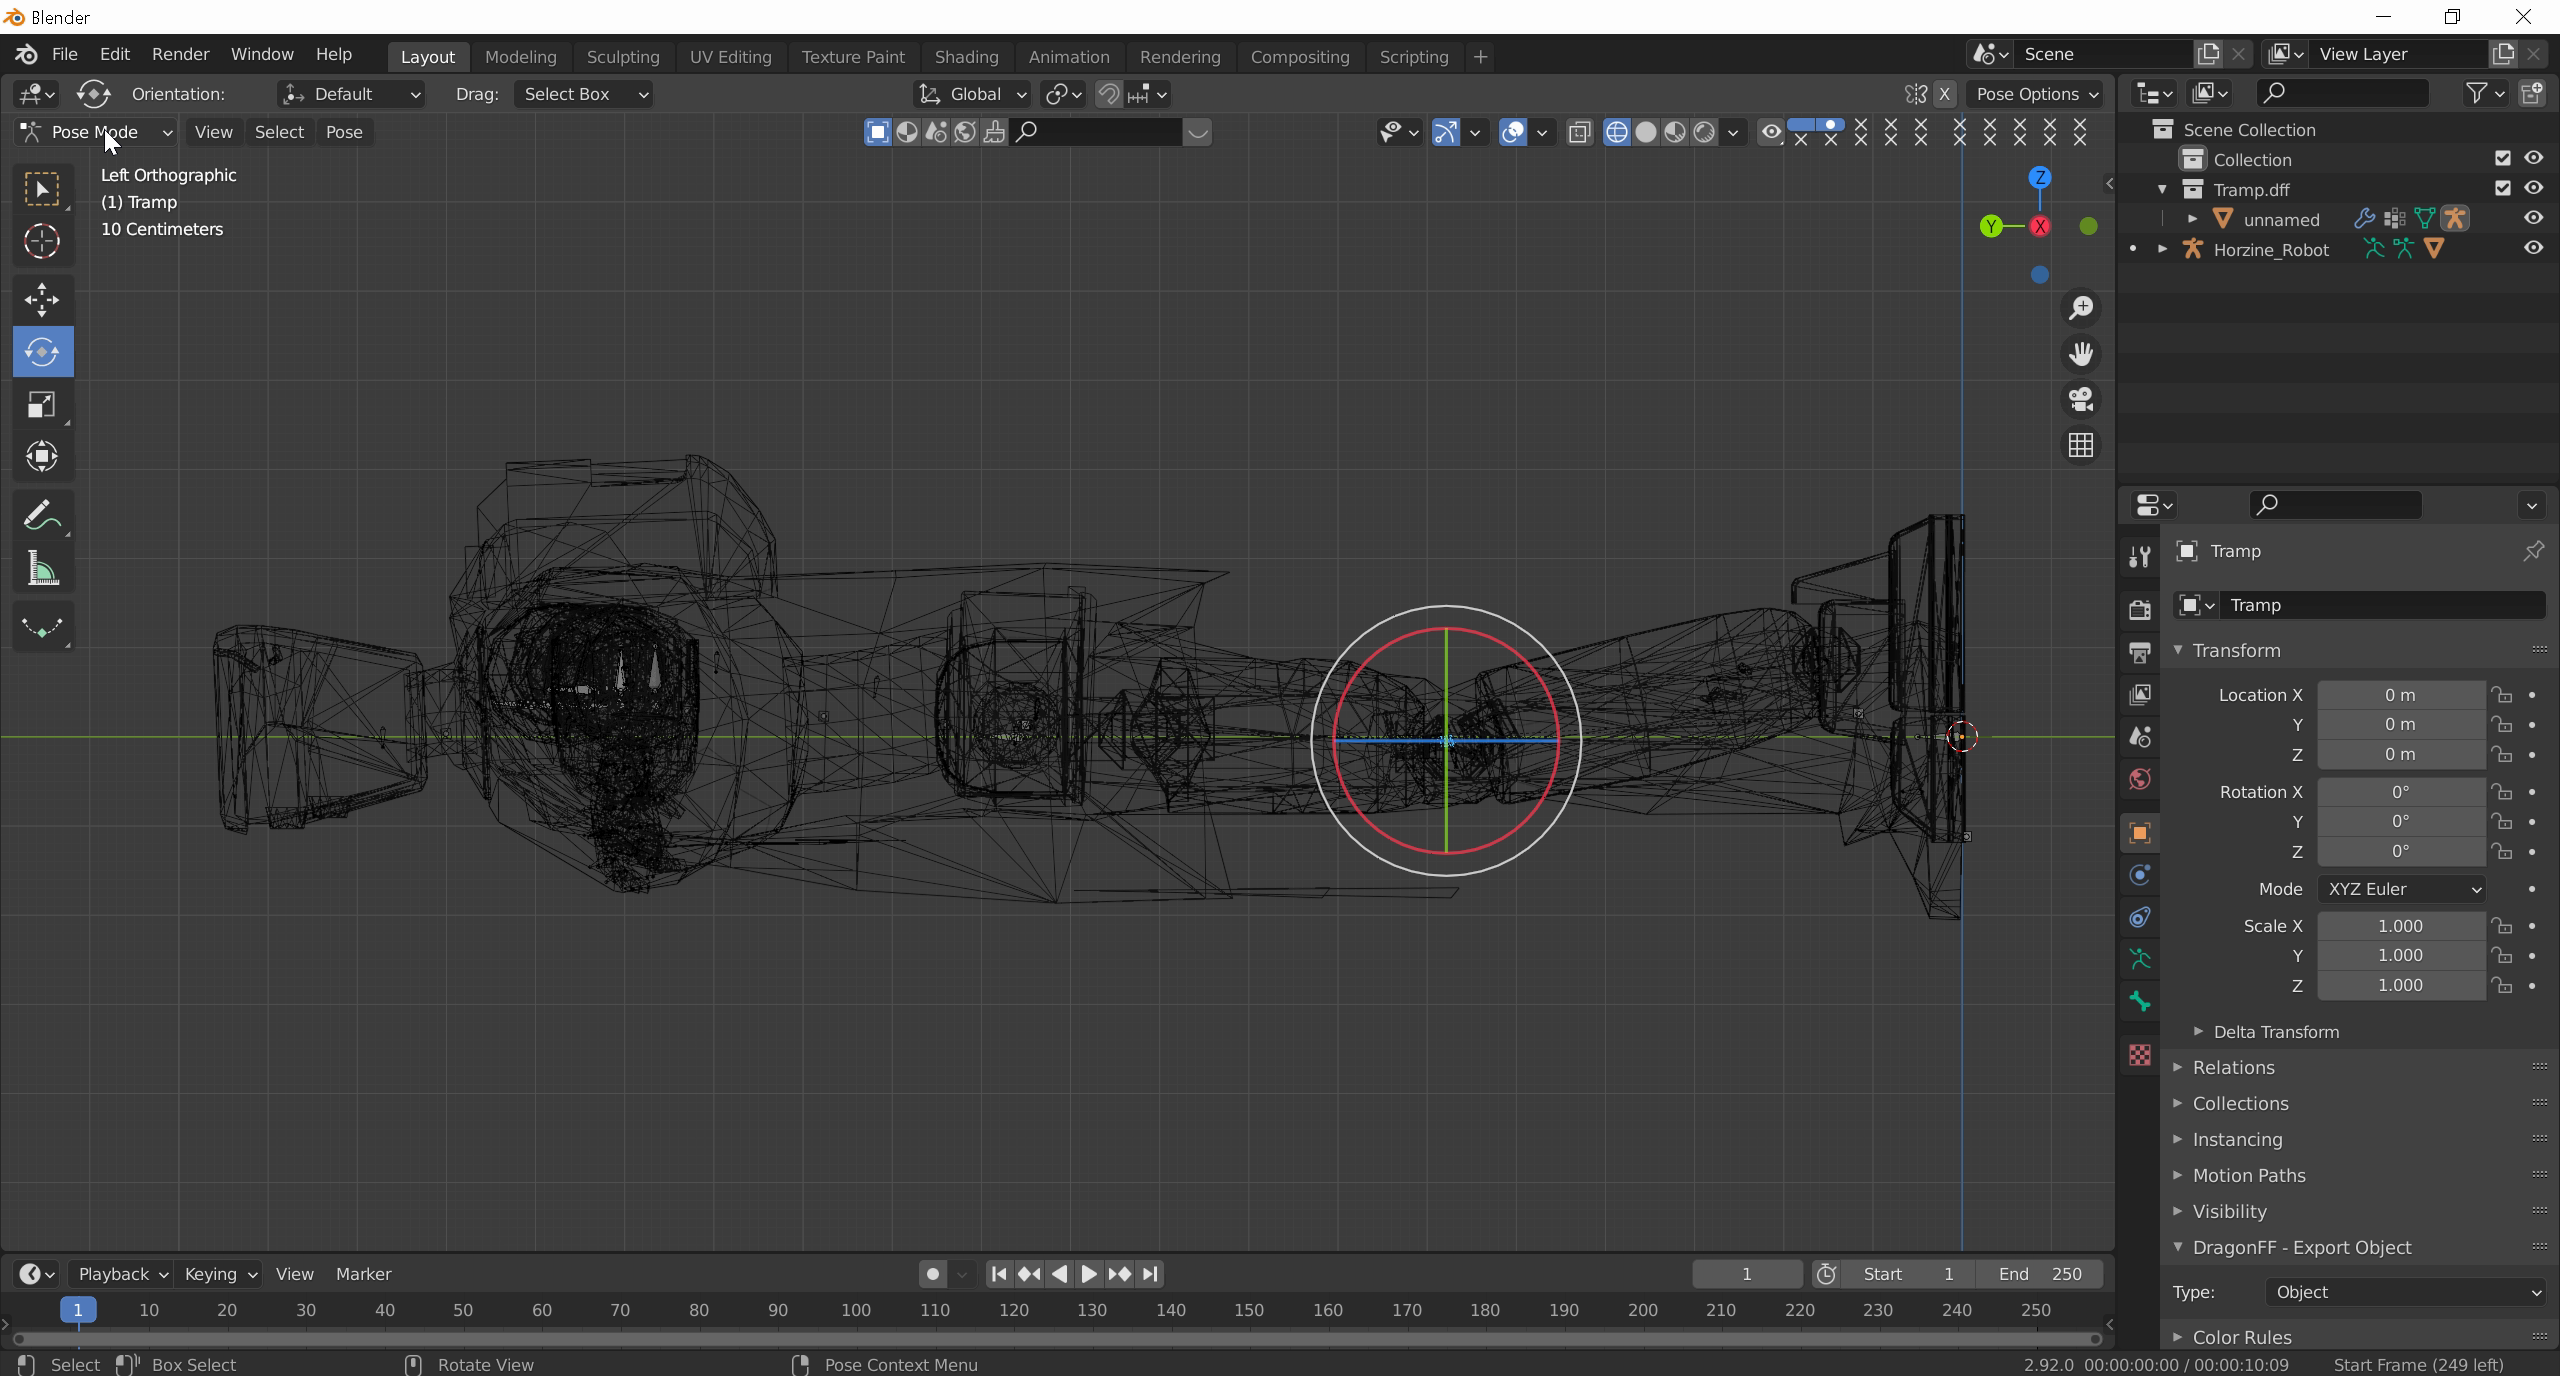This screenshot has width=2560, height=1376.
Task: Toggle X-ray display in viewport header
Action: [x=1579, y=132]
